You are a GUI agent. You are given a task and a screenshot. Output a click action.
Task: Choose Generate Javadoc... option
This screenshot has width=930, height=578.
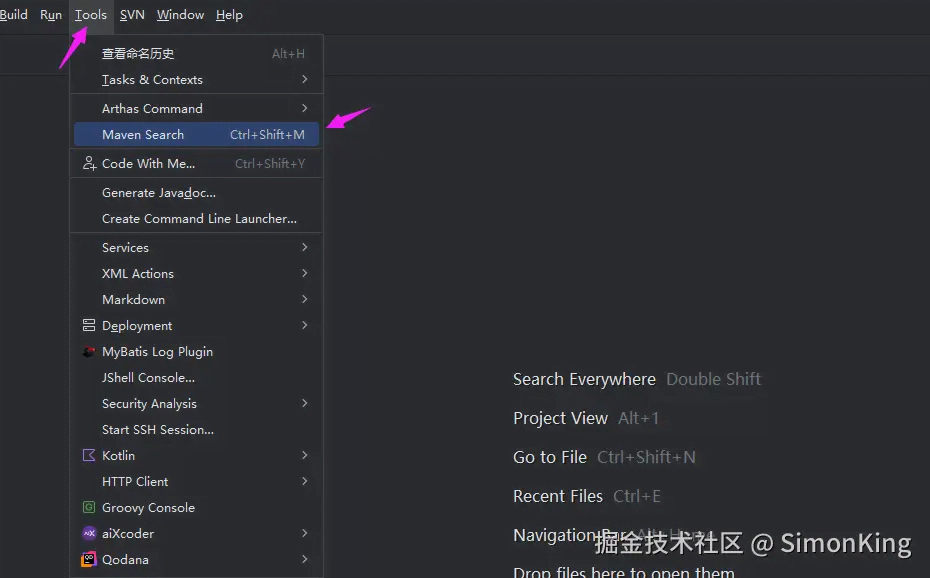[159, 192]
